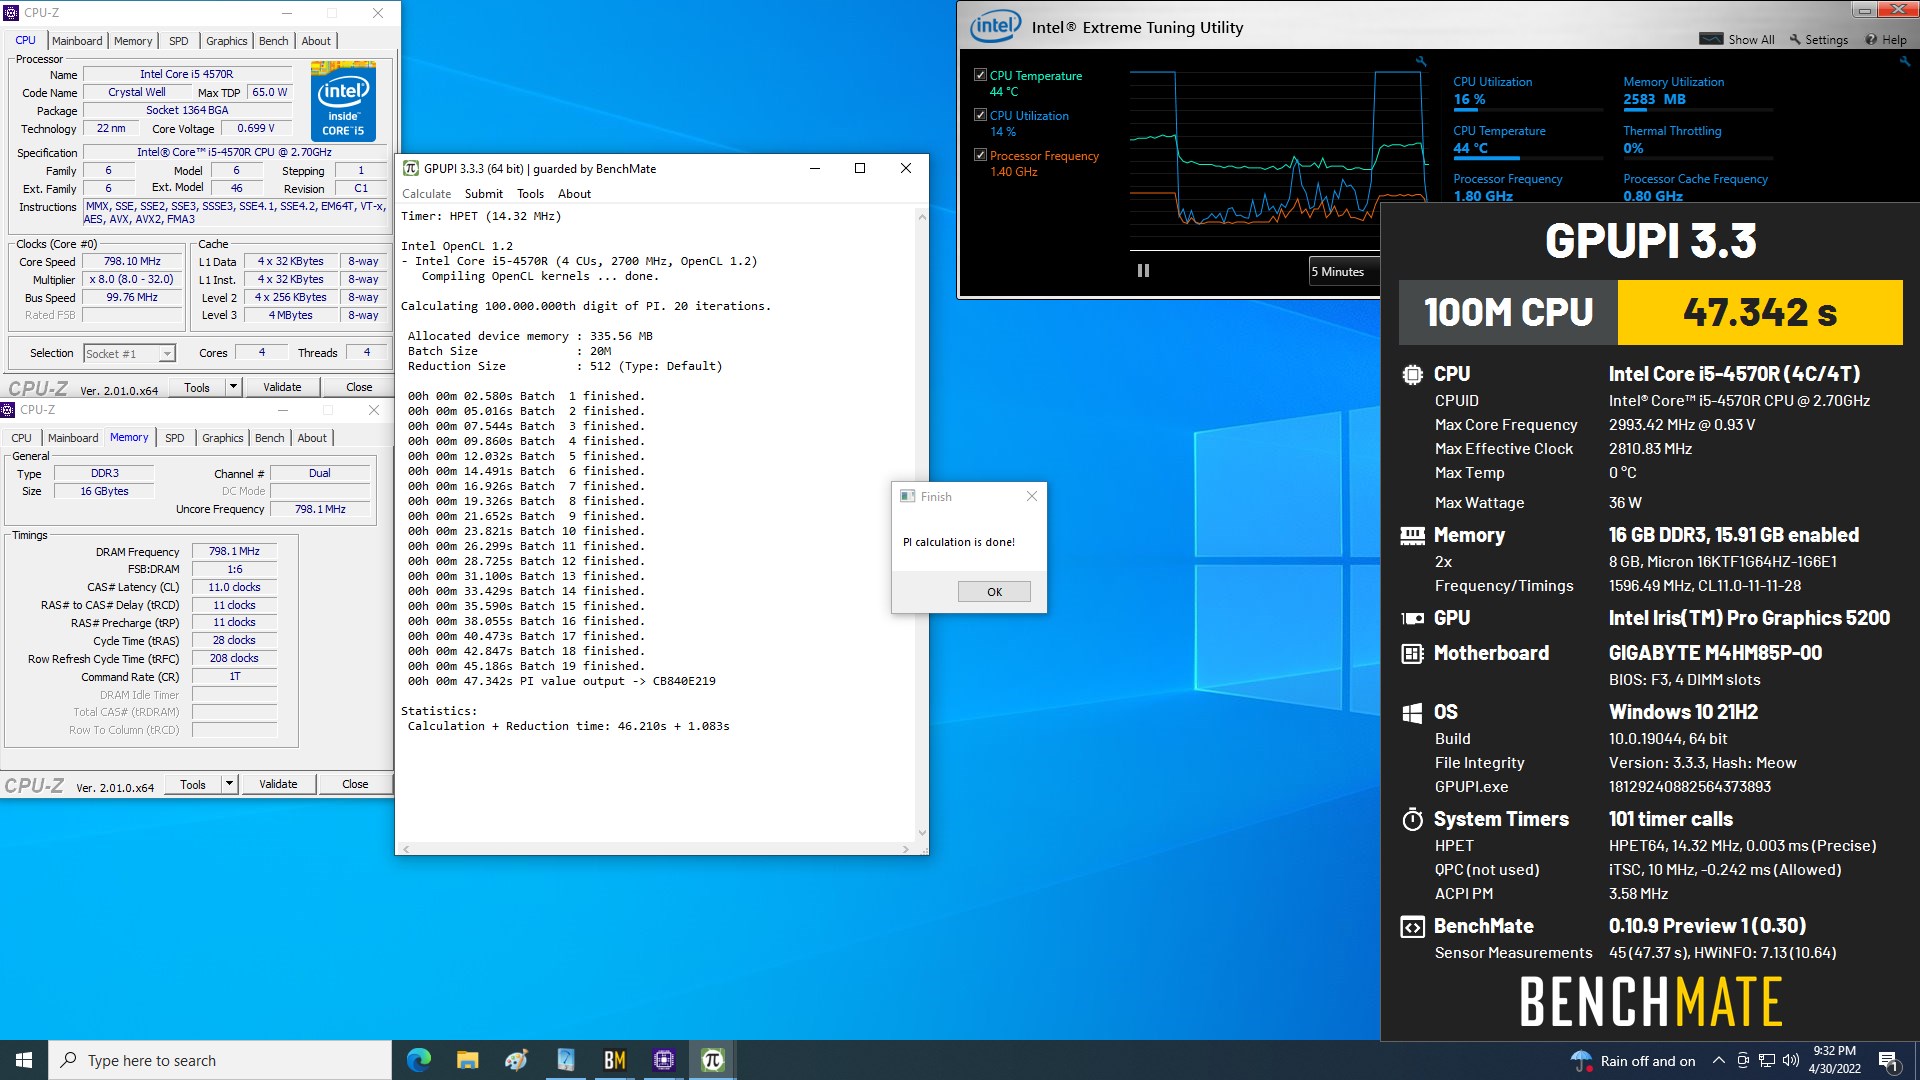Click the CPU chip icon in BenchMate panel
This screenshot has width=1920, height=1080.
pos(1412,375)
